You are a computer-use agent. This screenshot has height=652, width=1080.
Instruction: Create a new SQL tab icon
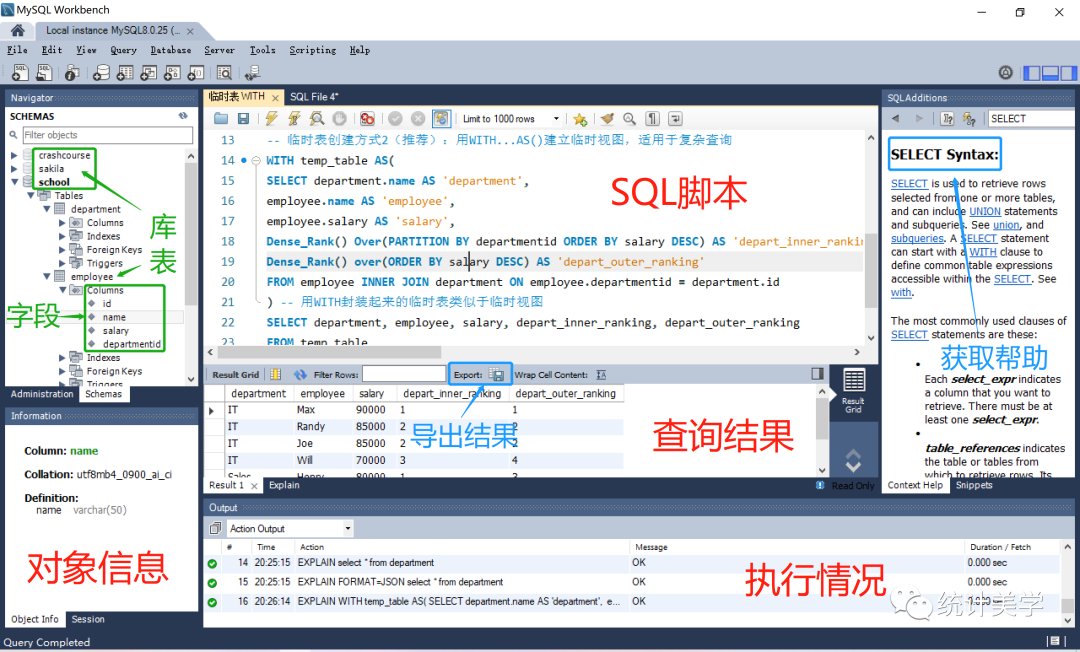pyautogui.click(x=20, y=72)
